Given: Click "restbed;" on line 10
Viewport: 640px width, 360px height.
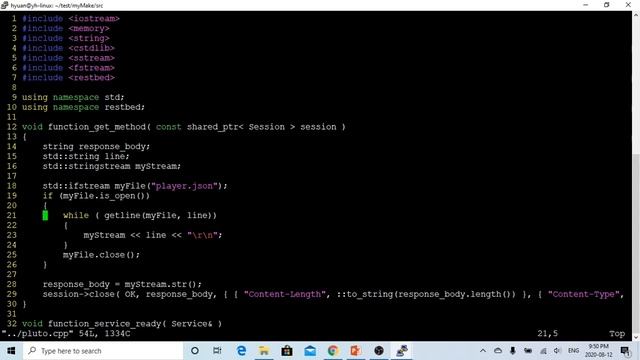Looking at the screenshot, I should pos(124,107).
